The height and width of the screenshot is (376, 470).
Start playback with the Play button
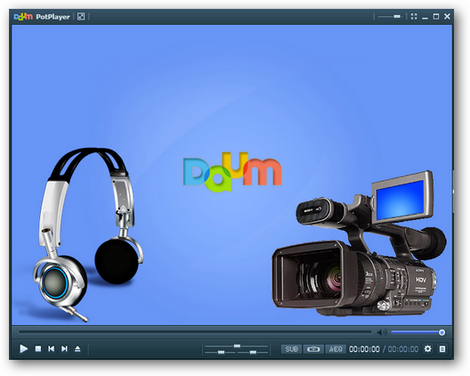click(23, 349)
